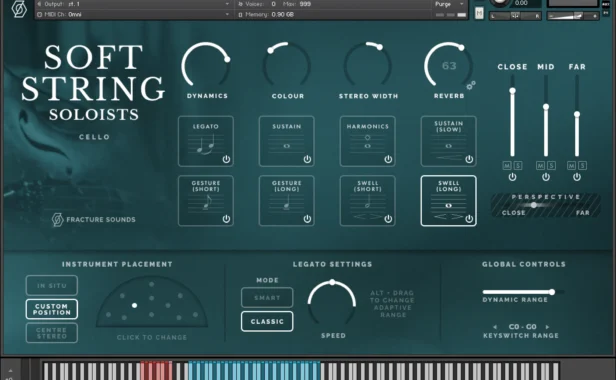Shift keyswitch range with left arrow
Viewport: 616px width, 380px height.
495,327
